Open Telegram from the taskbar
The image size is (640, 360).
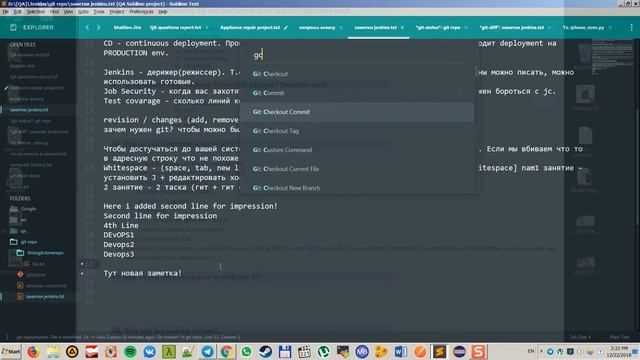[x=207, y=351]
